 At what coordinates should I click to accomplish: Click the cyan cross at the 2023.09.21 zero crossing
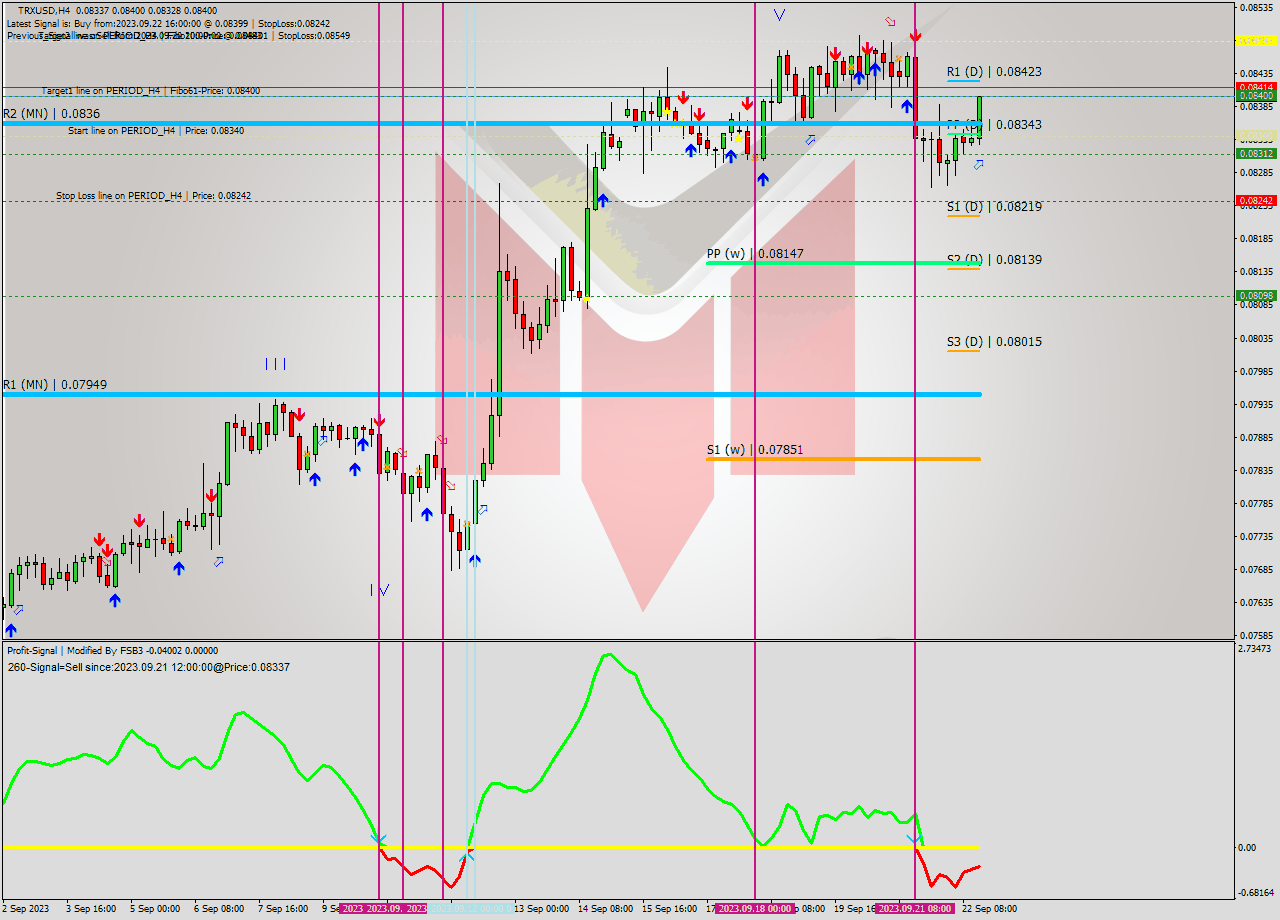pos(914,839)
